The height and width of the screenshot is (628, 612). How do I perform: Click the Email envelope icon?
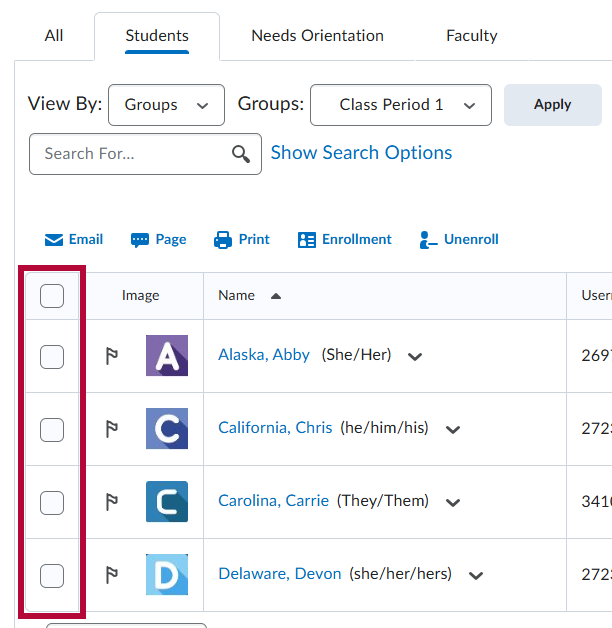(54, 240)
